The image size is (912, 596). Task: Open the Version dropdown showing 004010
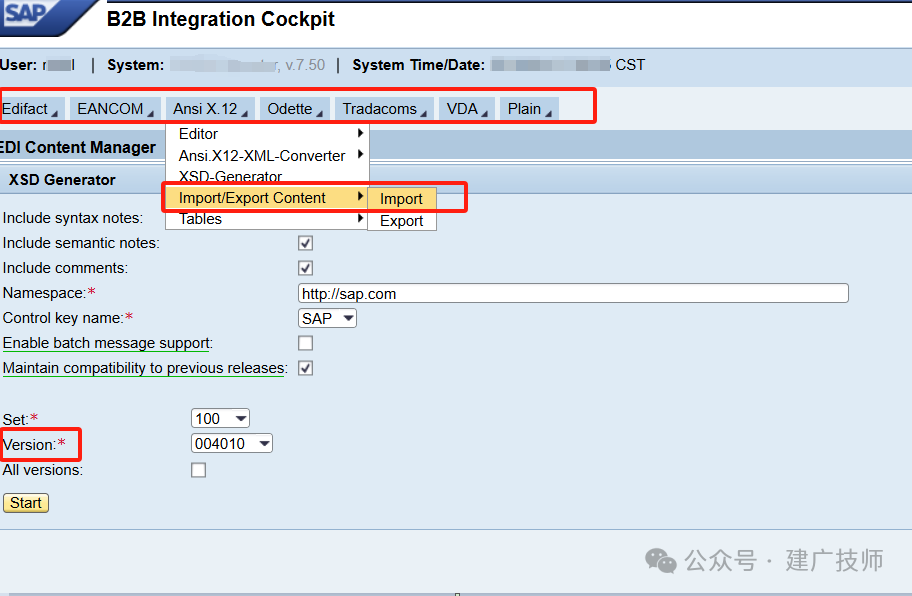pyautogui.click(x=231, y=444)
